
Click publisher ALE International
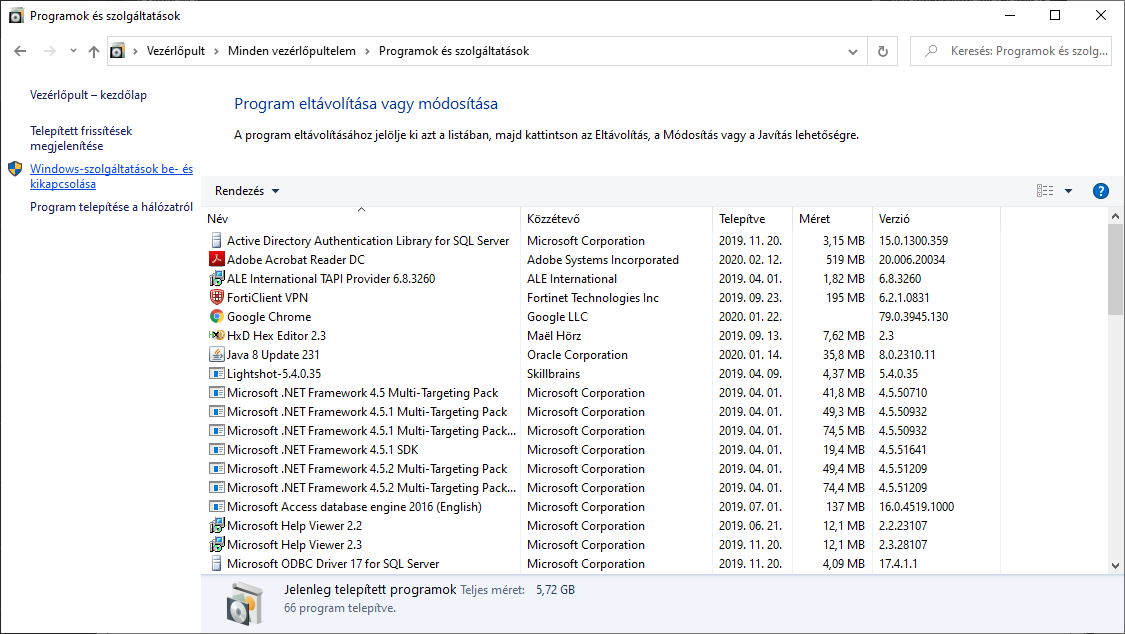pos(572,278)
